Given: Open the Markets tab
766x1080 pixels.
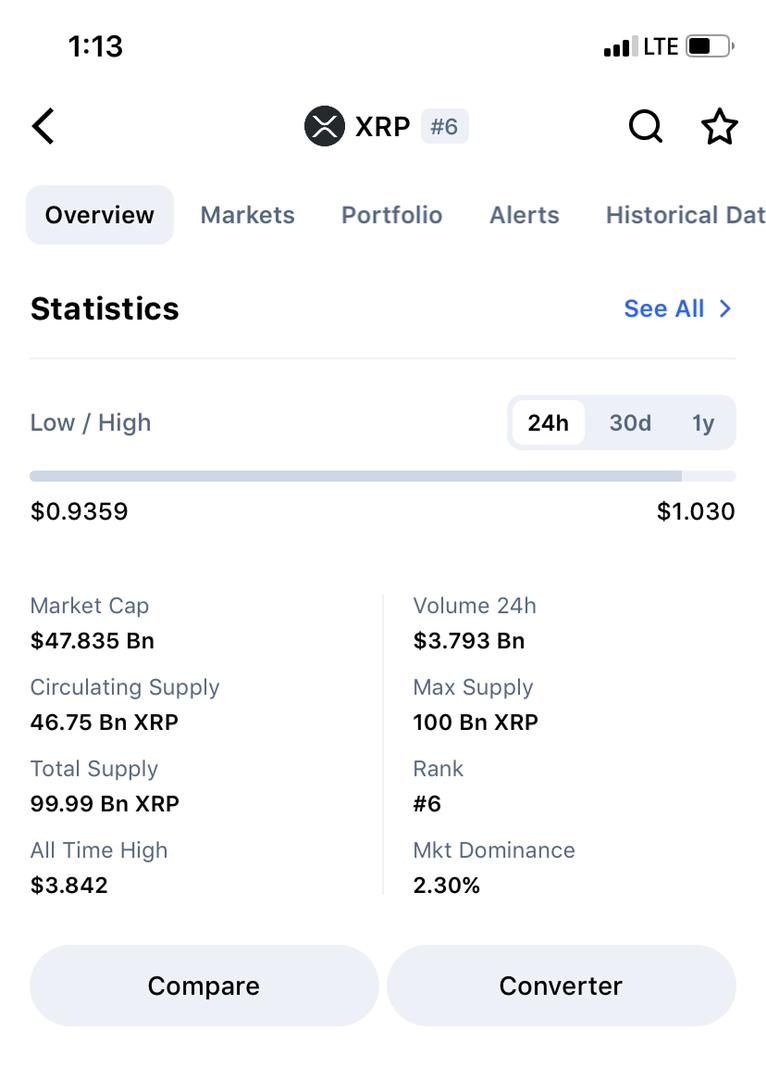Looking at the screenshot, I should pos(247,215).
